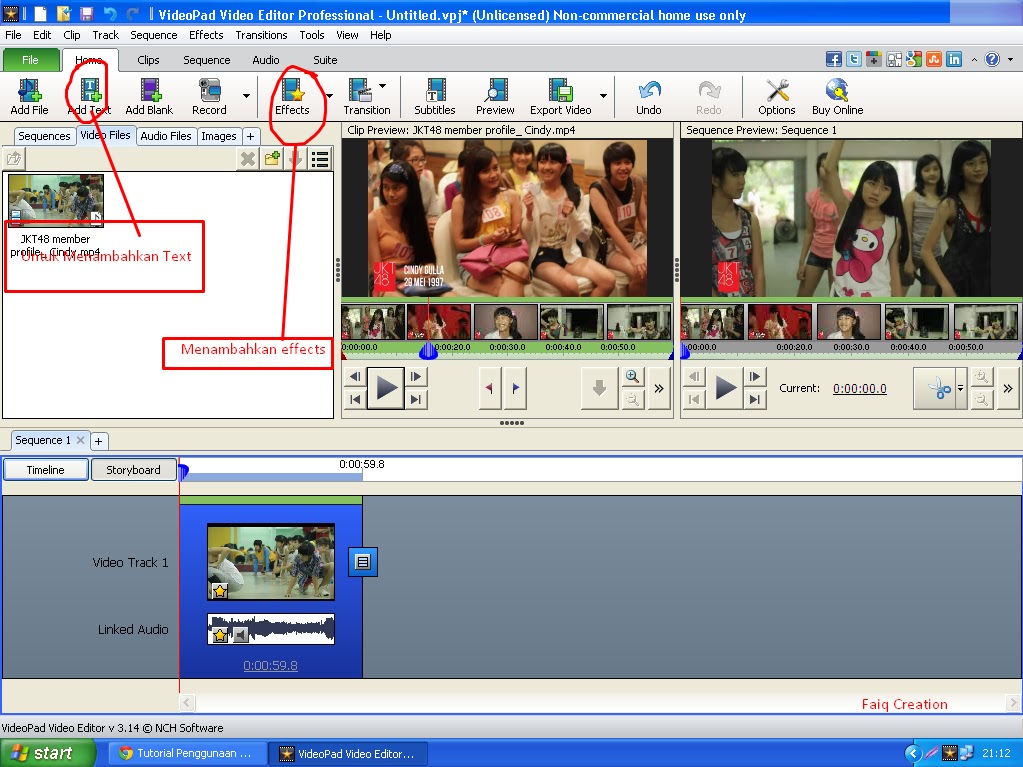Expand the Export Video dropdown arrow
The height and width of the screenshot is (767, 1023).
coord(603,96)
